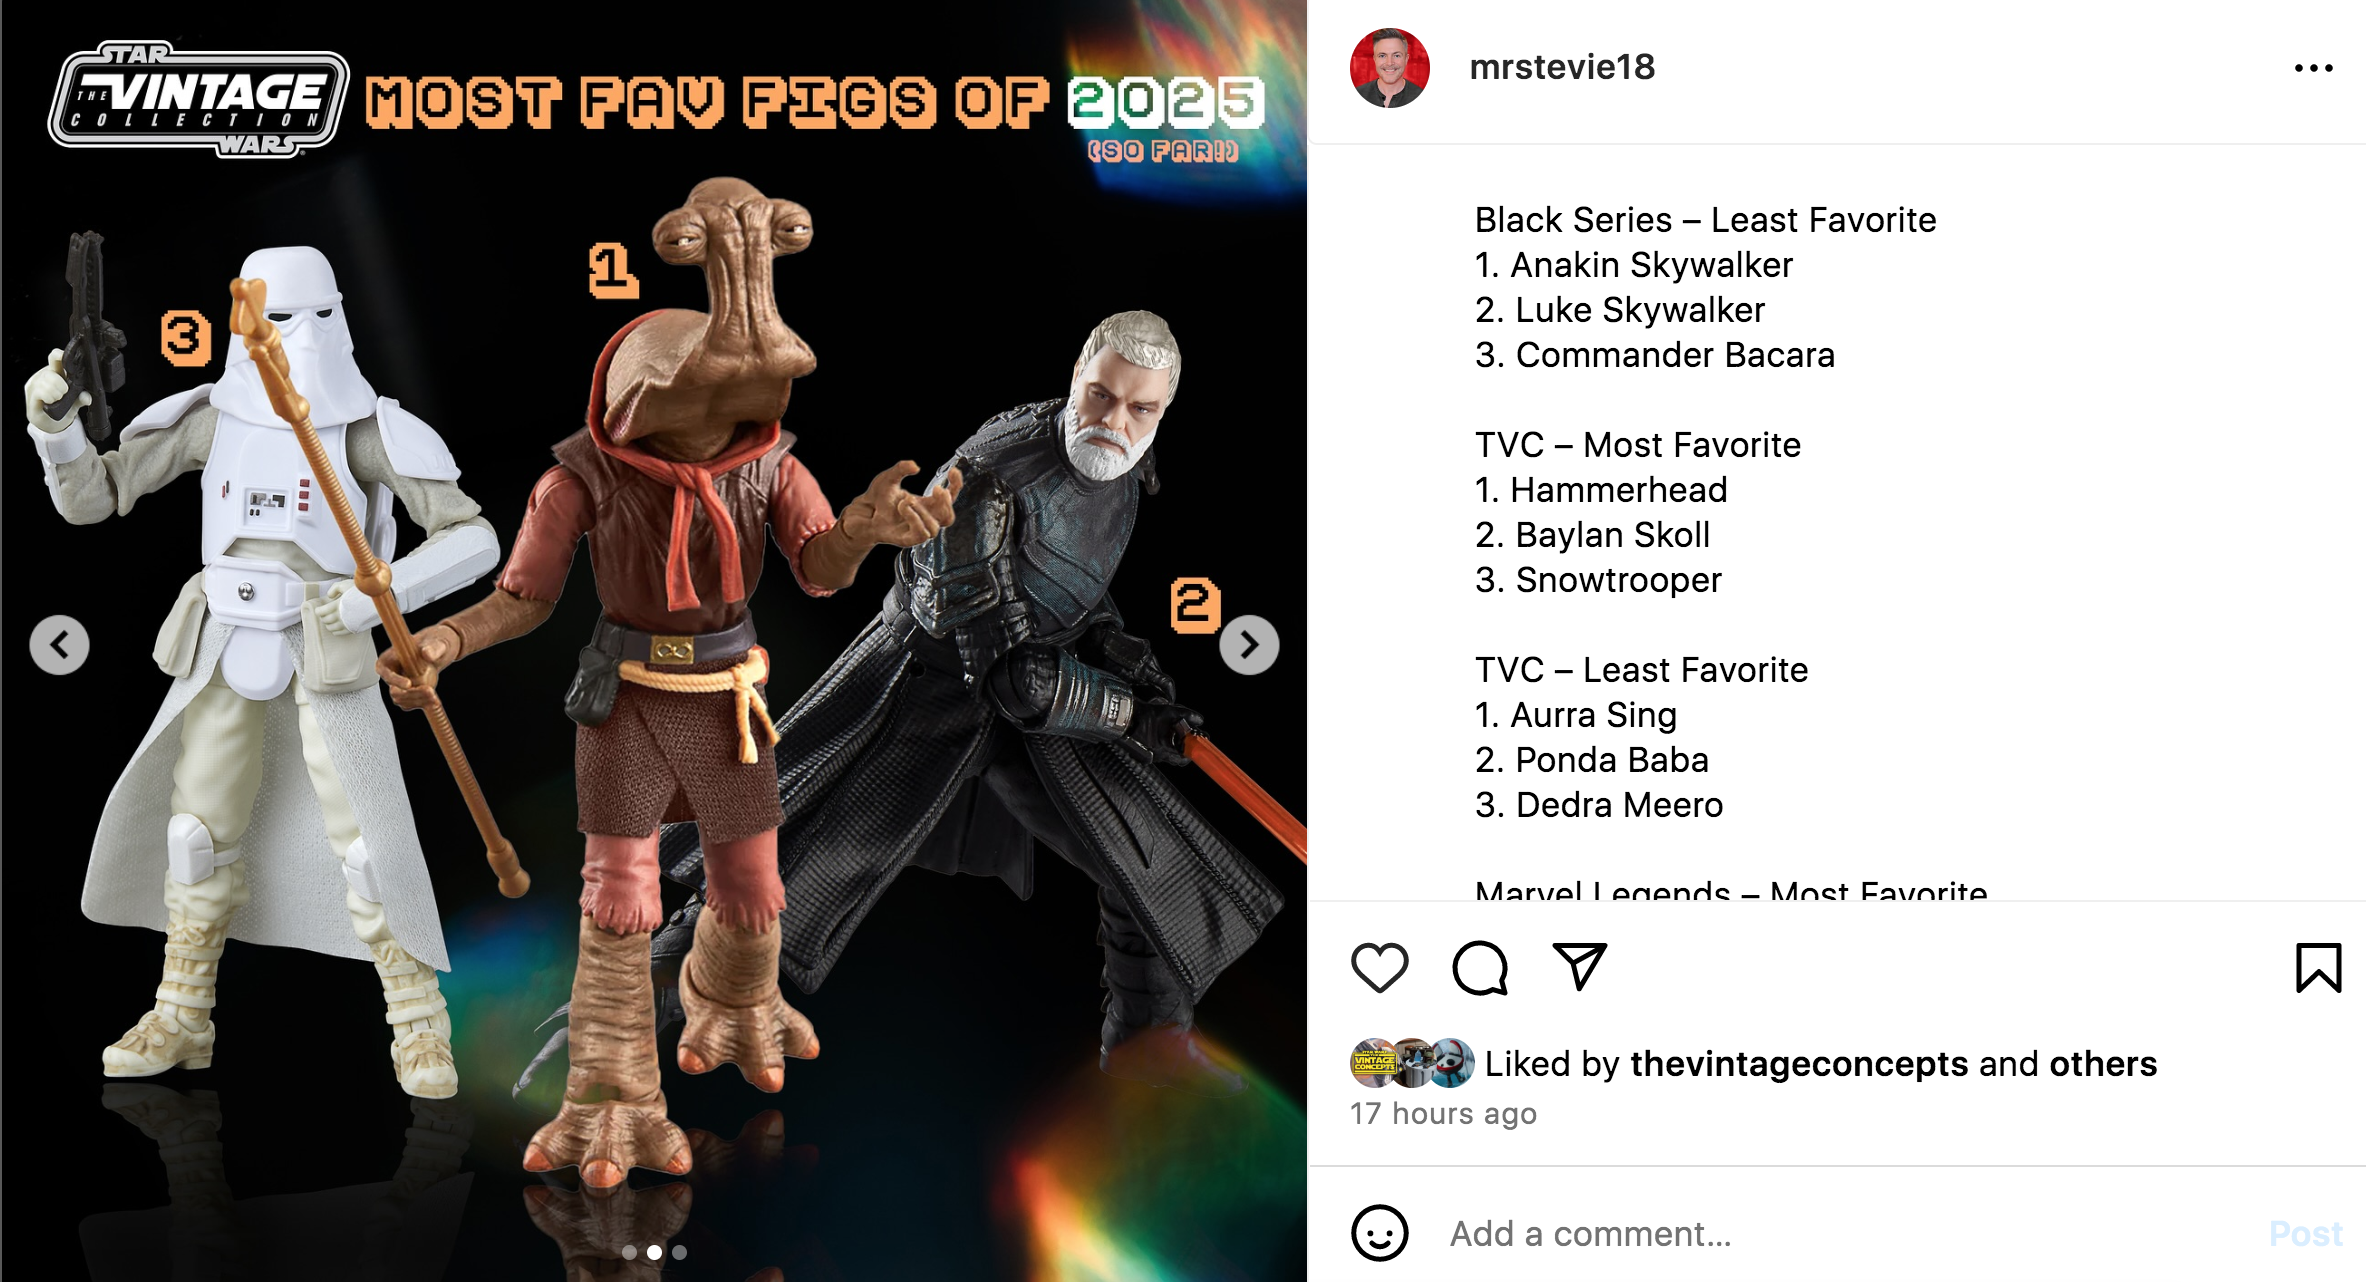Go to the previous carousel image

[x=59, y=645]
